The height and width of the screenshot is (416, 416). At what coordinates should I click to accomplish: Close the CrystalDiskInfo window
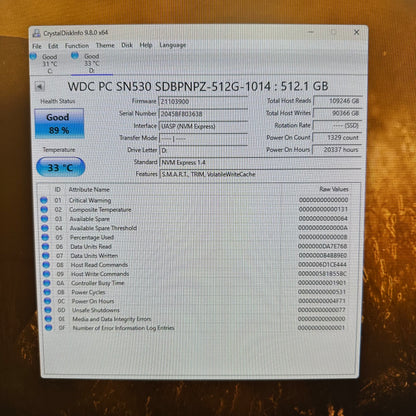(356, 32)
